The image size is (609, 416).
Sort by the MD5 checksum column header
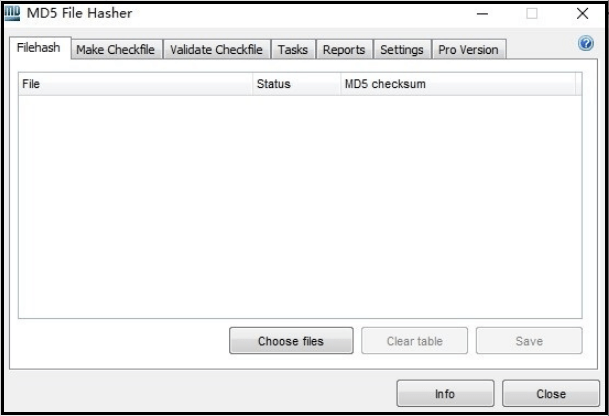(x=458, y=84)
